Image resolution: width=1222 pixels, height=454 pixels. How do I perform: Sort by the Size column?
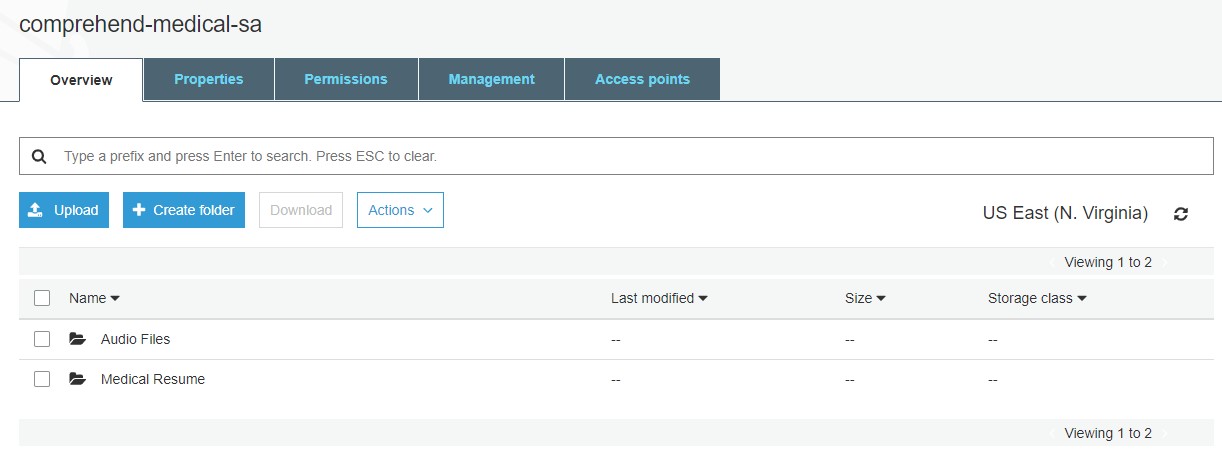coord(865,298)
